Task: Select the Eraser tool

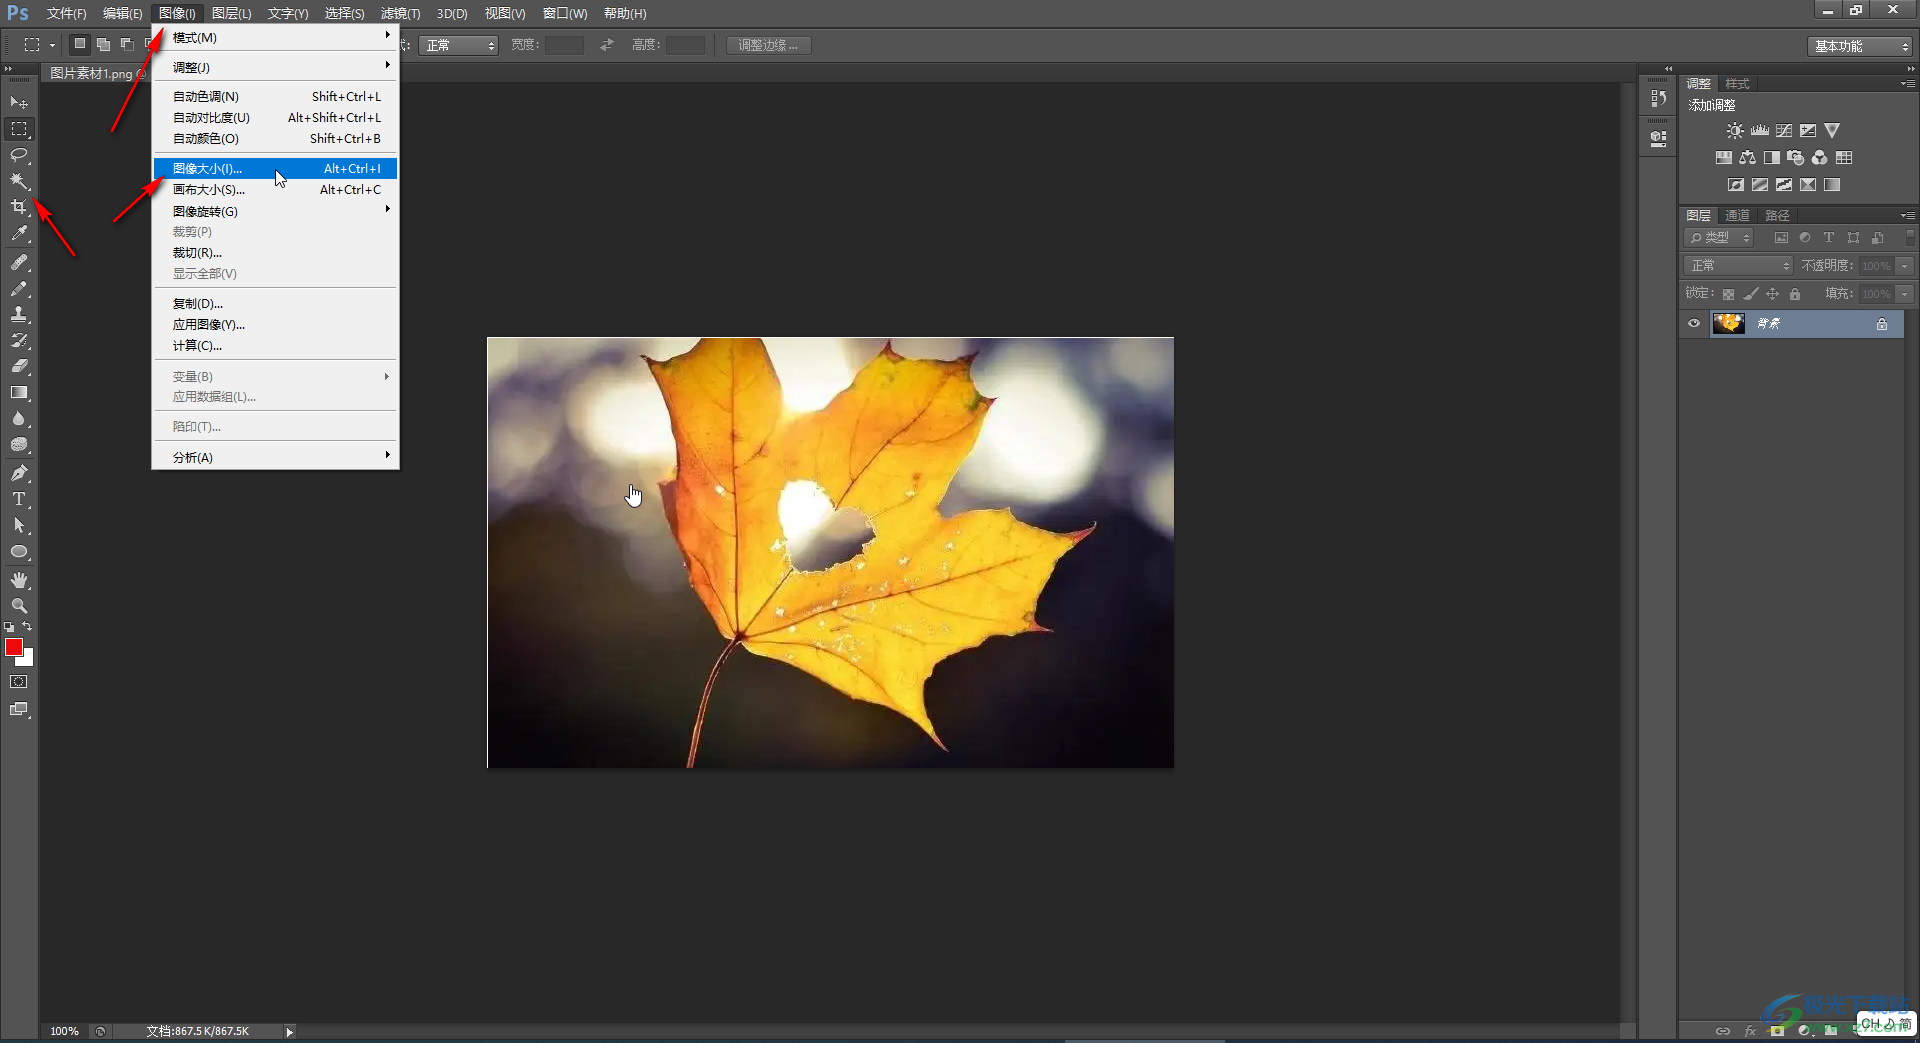Action: pyautogui.click(x=19, y=366)
